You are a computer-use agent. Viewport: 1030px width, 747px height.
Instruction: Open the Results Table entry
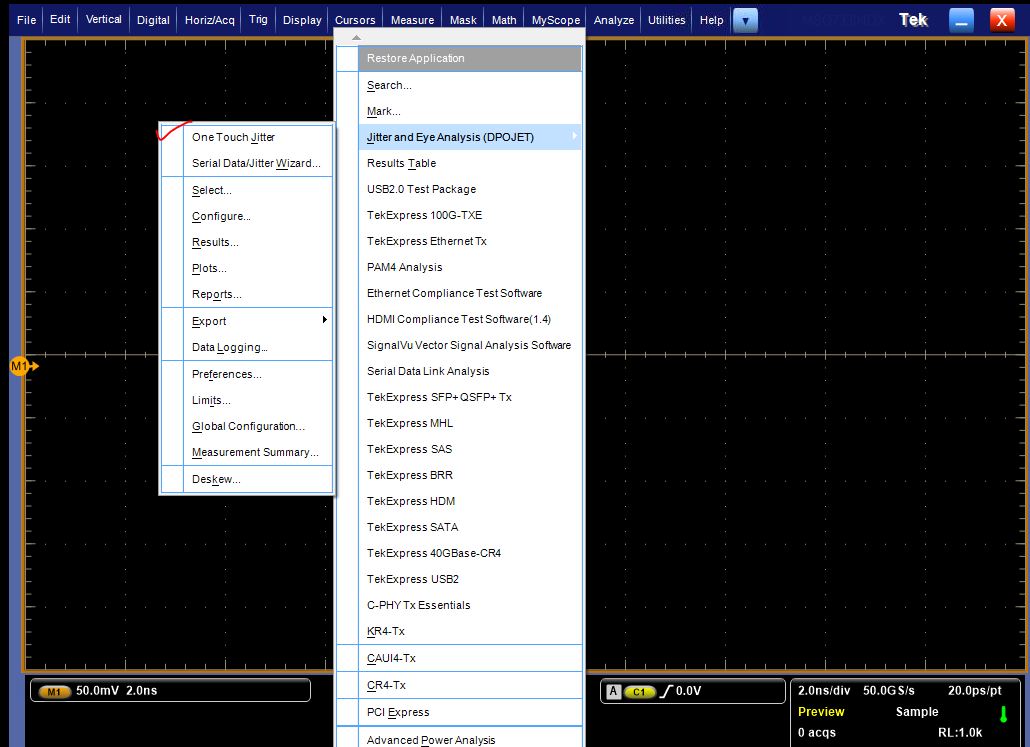click(x=401, y=163)
